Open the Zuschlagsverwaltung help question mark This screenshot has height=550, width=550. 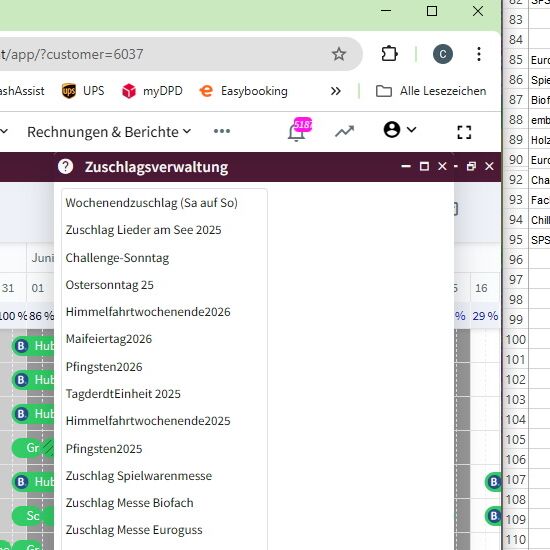[66, 166]
